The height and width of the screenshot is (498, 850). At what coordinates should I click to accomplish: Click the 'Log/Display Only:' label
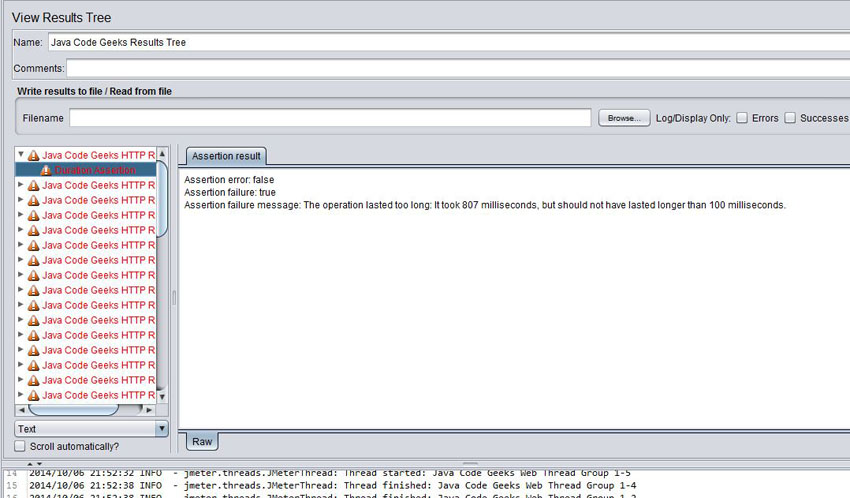[x=693, y=118]
